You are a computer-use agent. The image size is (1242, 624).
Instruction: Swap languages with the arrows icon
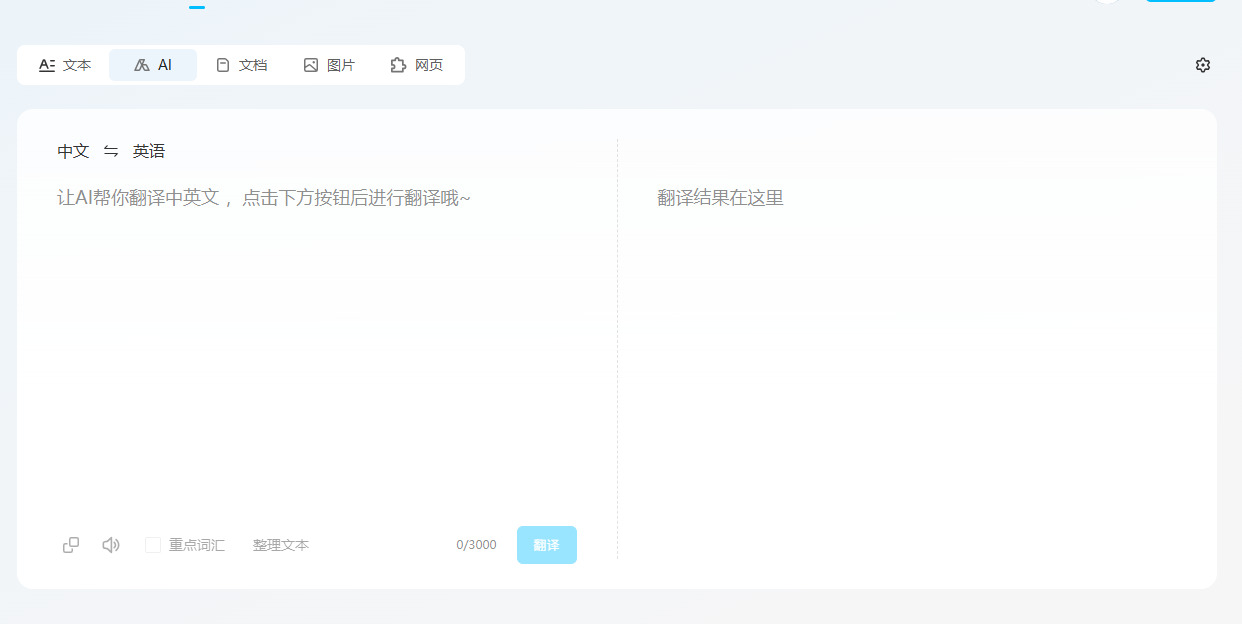coord(111,151)
